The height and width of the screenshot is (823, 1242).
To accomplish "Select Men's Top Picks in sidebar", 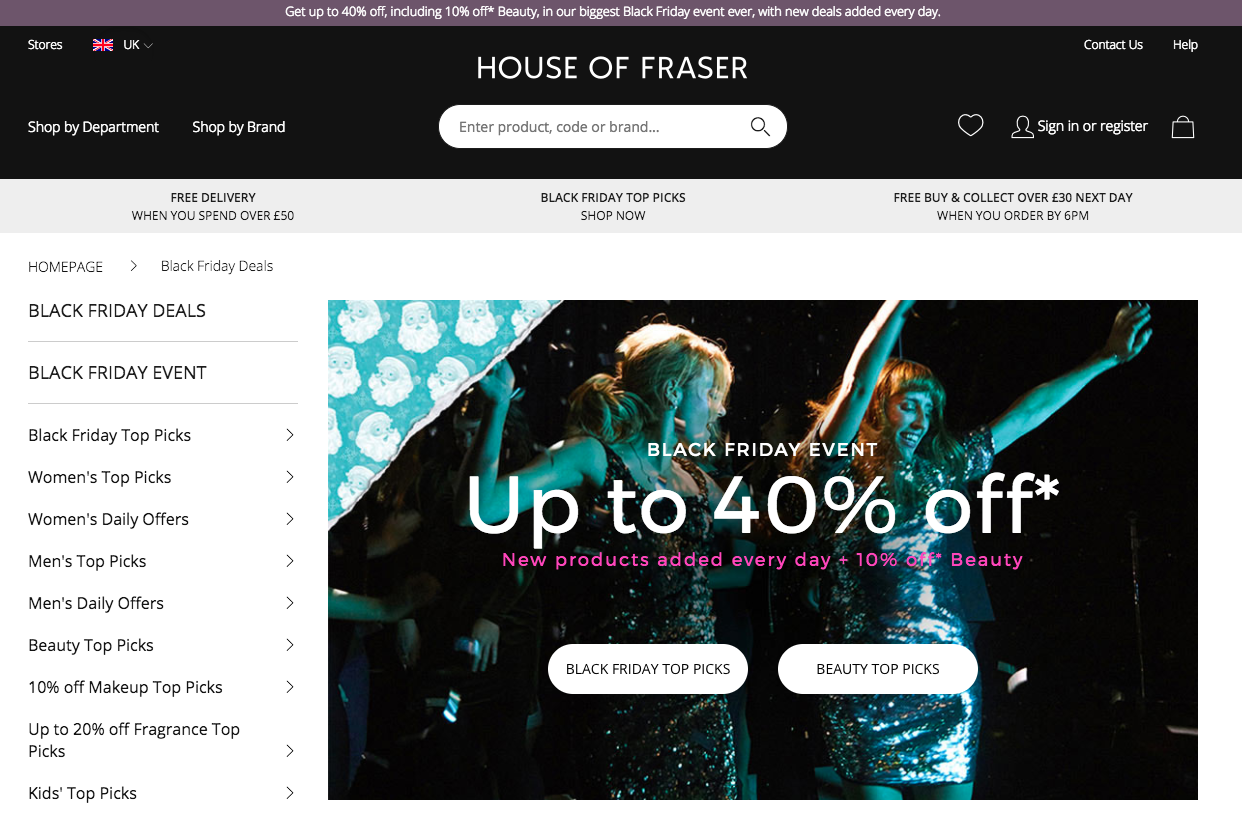I will [87, 561].
